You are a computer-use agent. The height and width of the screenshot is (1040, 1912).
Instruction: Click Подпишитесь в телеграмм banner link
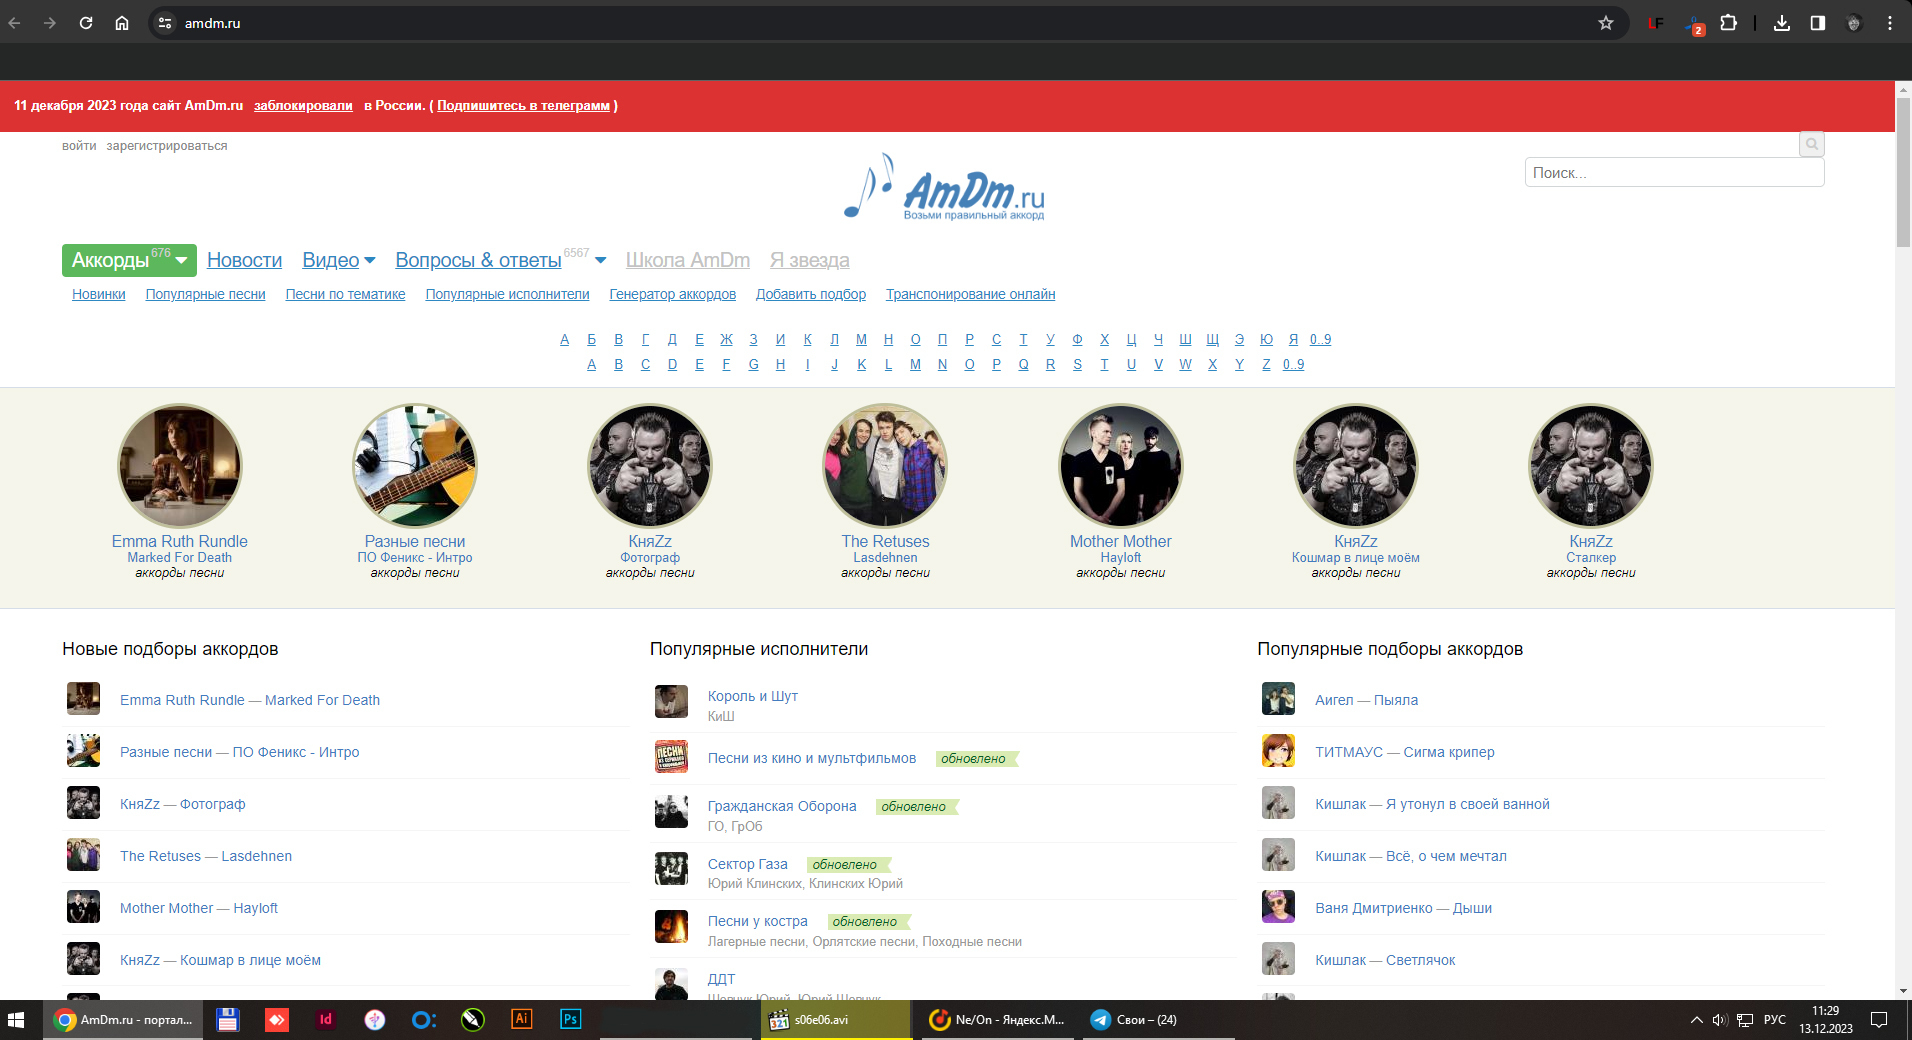[x=523, y=106]
